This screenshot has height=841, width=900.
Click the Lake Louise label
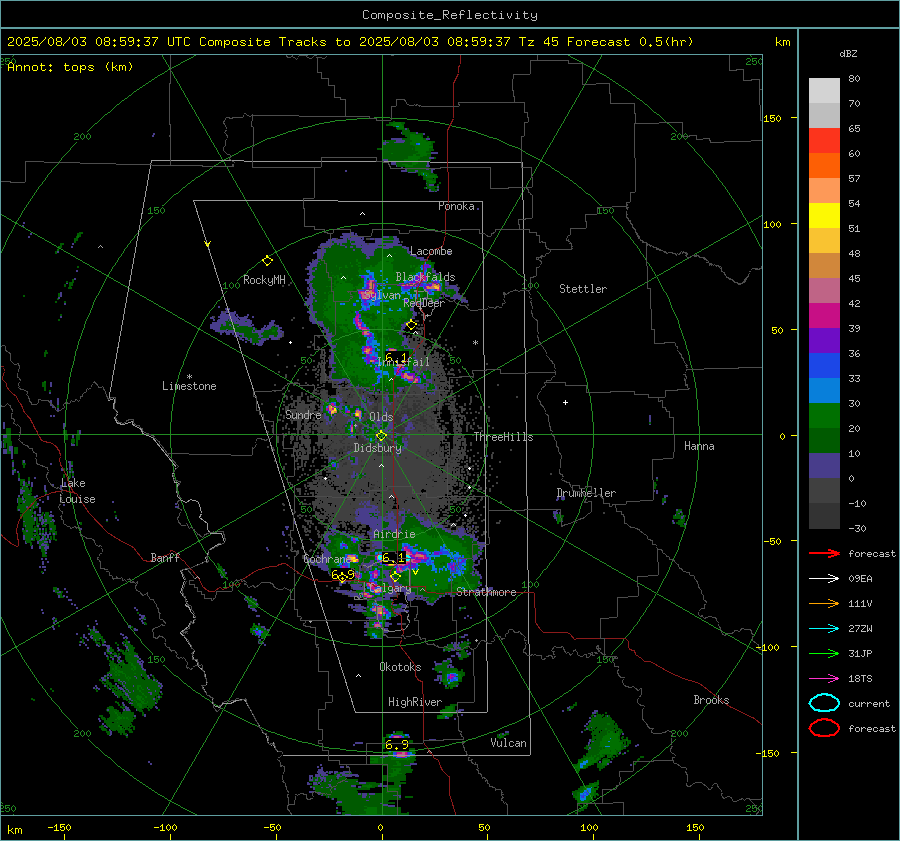click(x=77, y=491)
